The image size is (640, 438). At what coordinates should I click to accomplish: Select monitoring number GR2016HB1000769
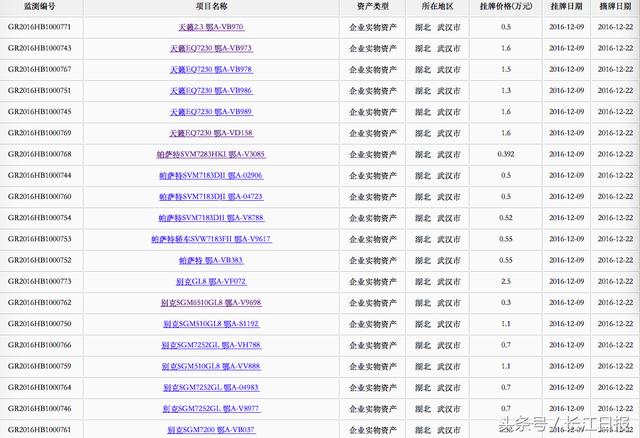(x=40, y=133)
